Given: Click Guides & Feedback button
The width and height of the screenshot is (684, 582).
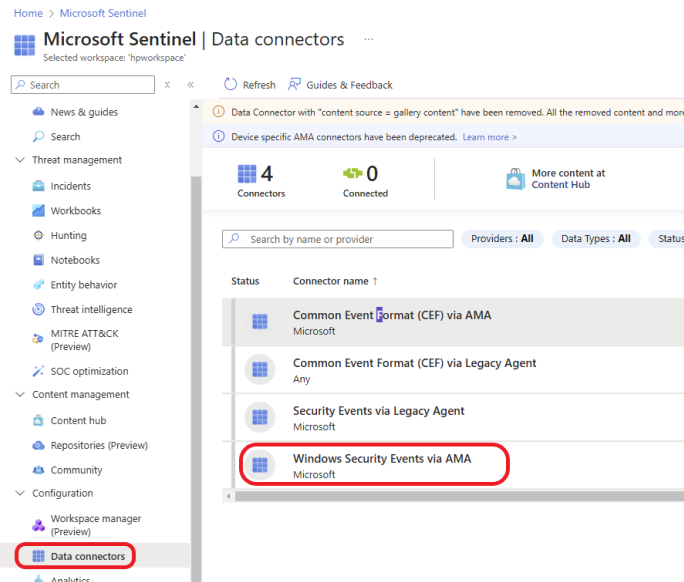Looking at the screenshot, I should tap(340, 85).
